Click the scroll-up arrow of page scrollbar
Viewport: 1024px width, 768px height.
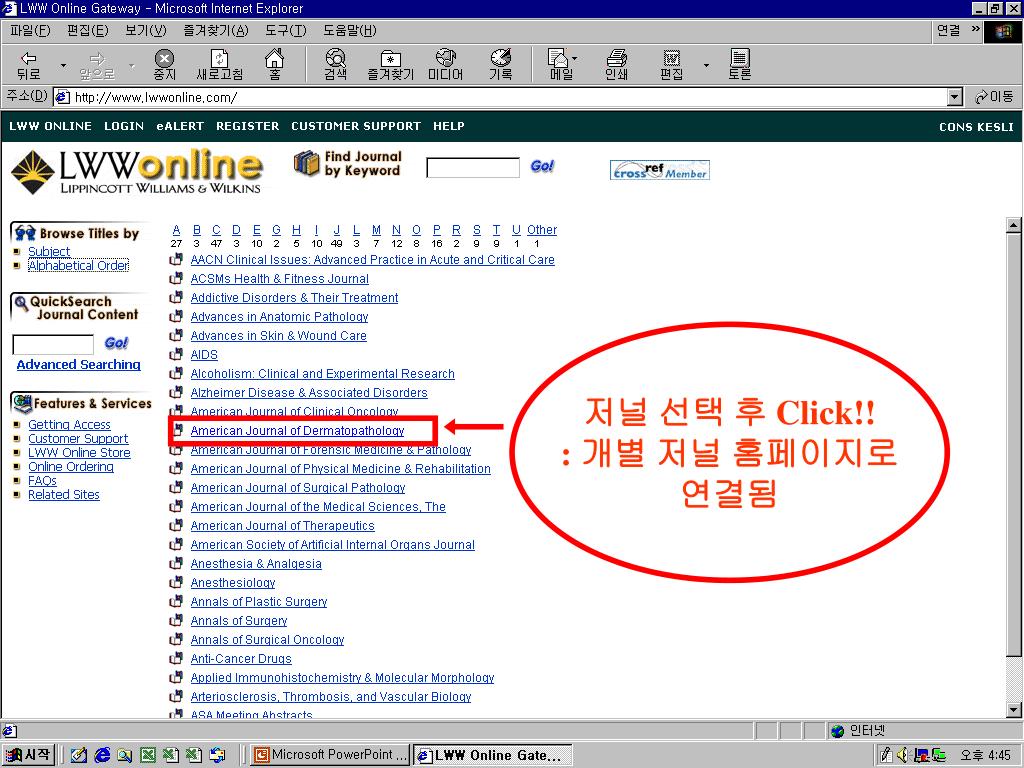tap(1013, 225)
